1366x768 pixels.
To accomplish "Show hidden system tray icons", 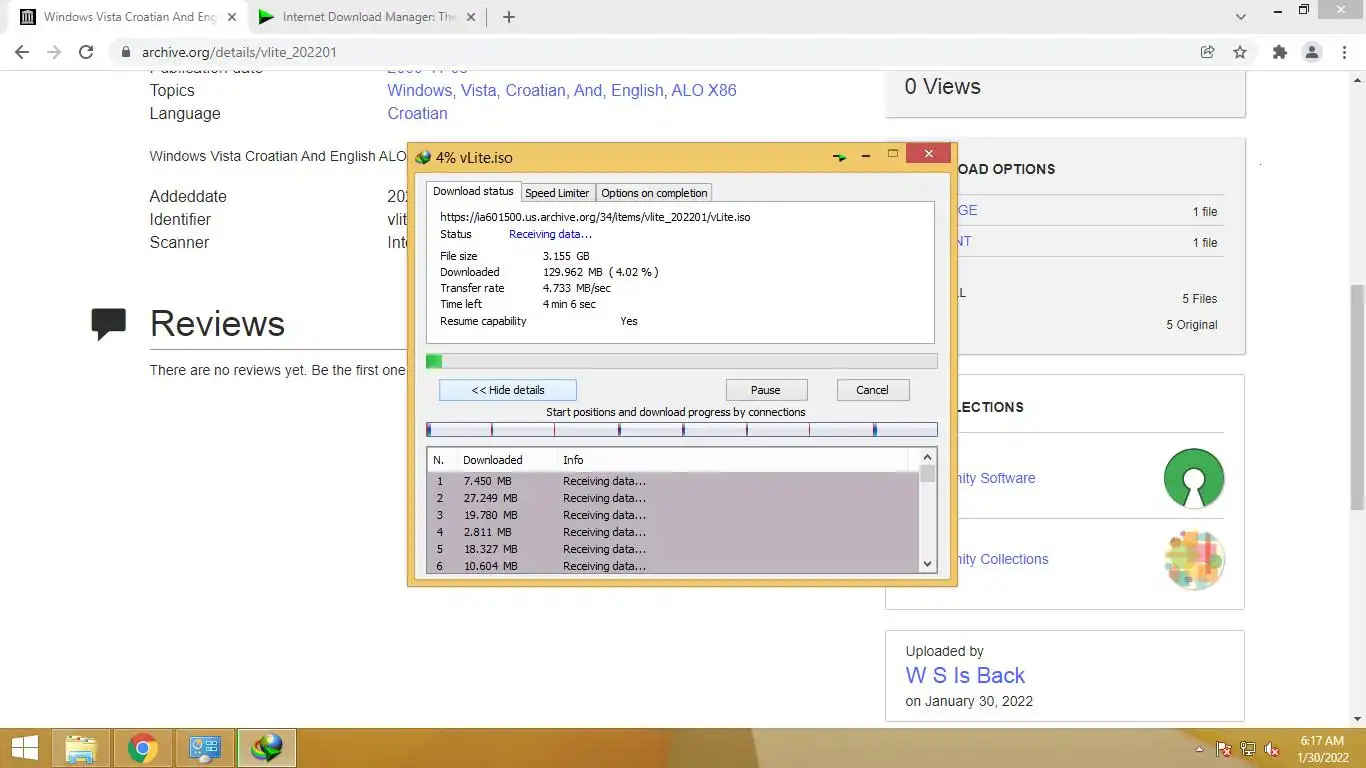I will tap(1200, 749).
